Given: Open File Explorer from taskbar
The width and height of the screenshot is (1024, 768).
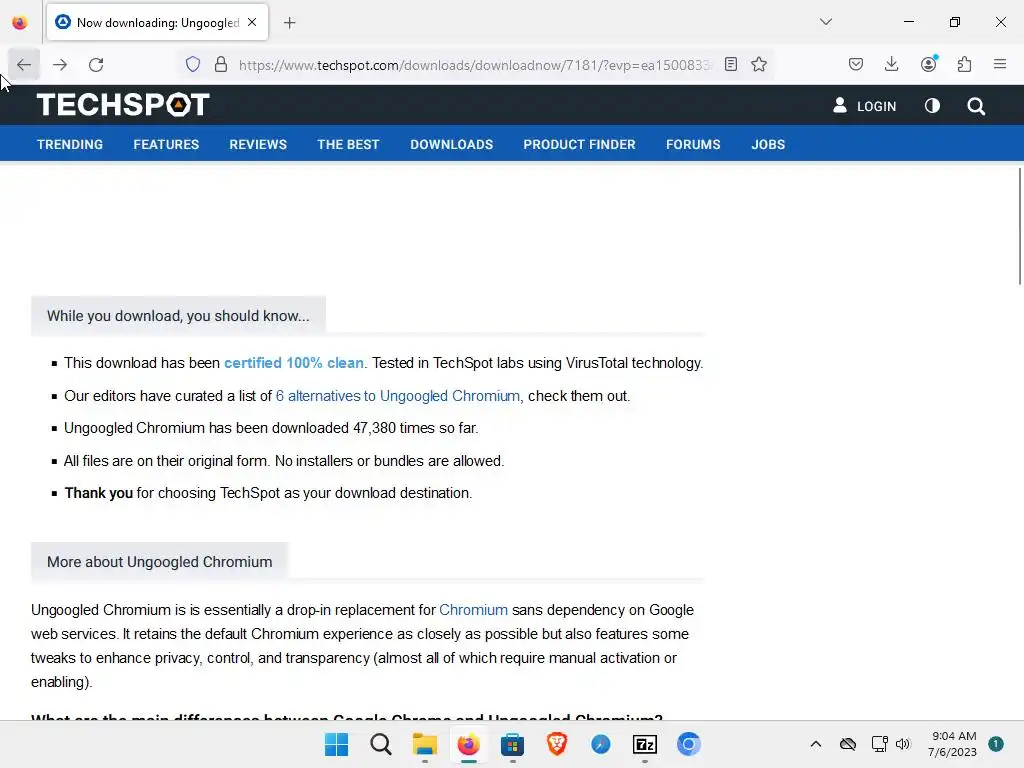Looking at the screenshot, I should coord(424,744).
